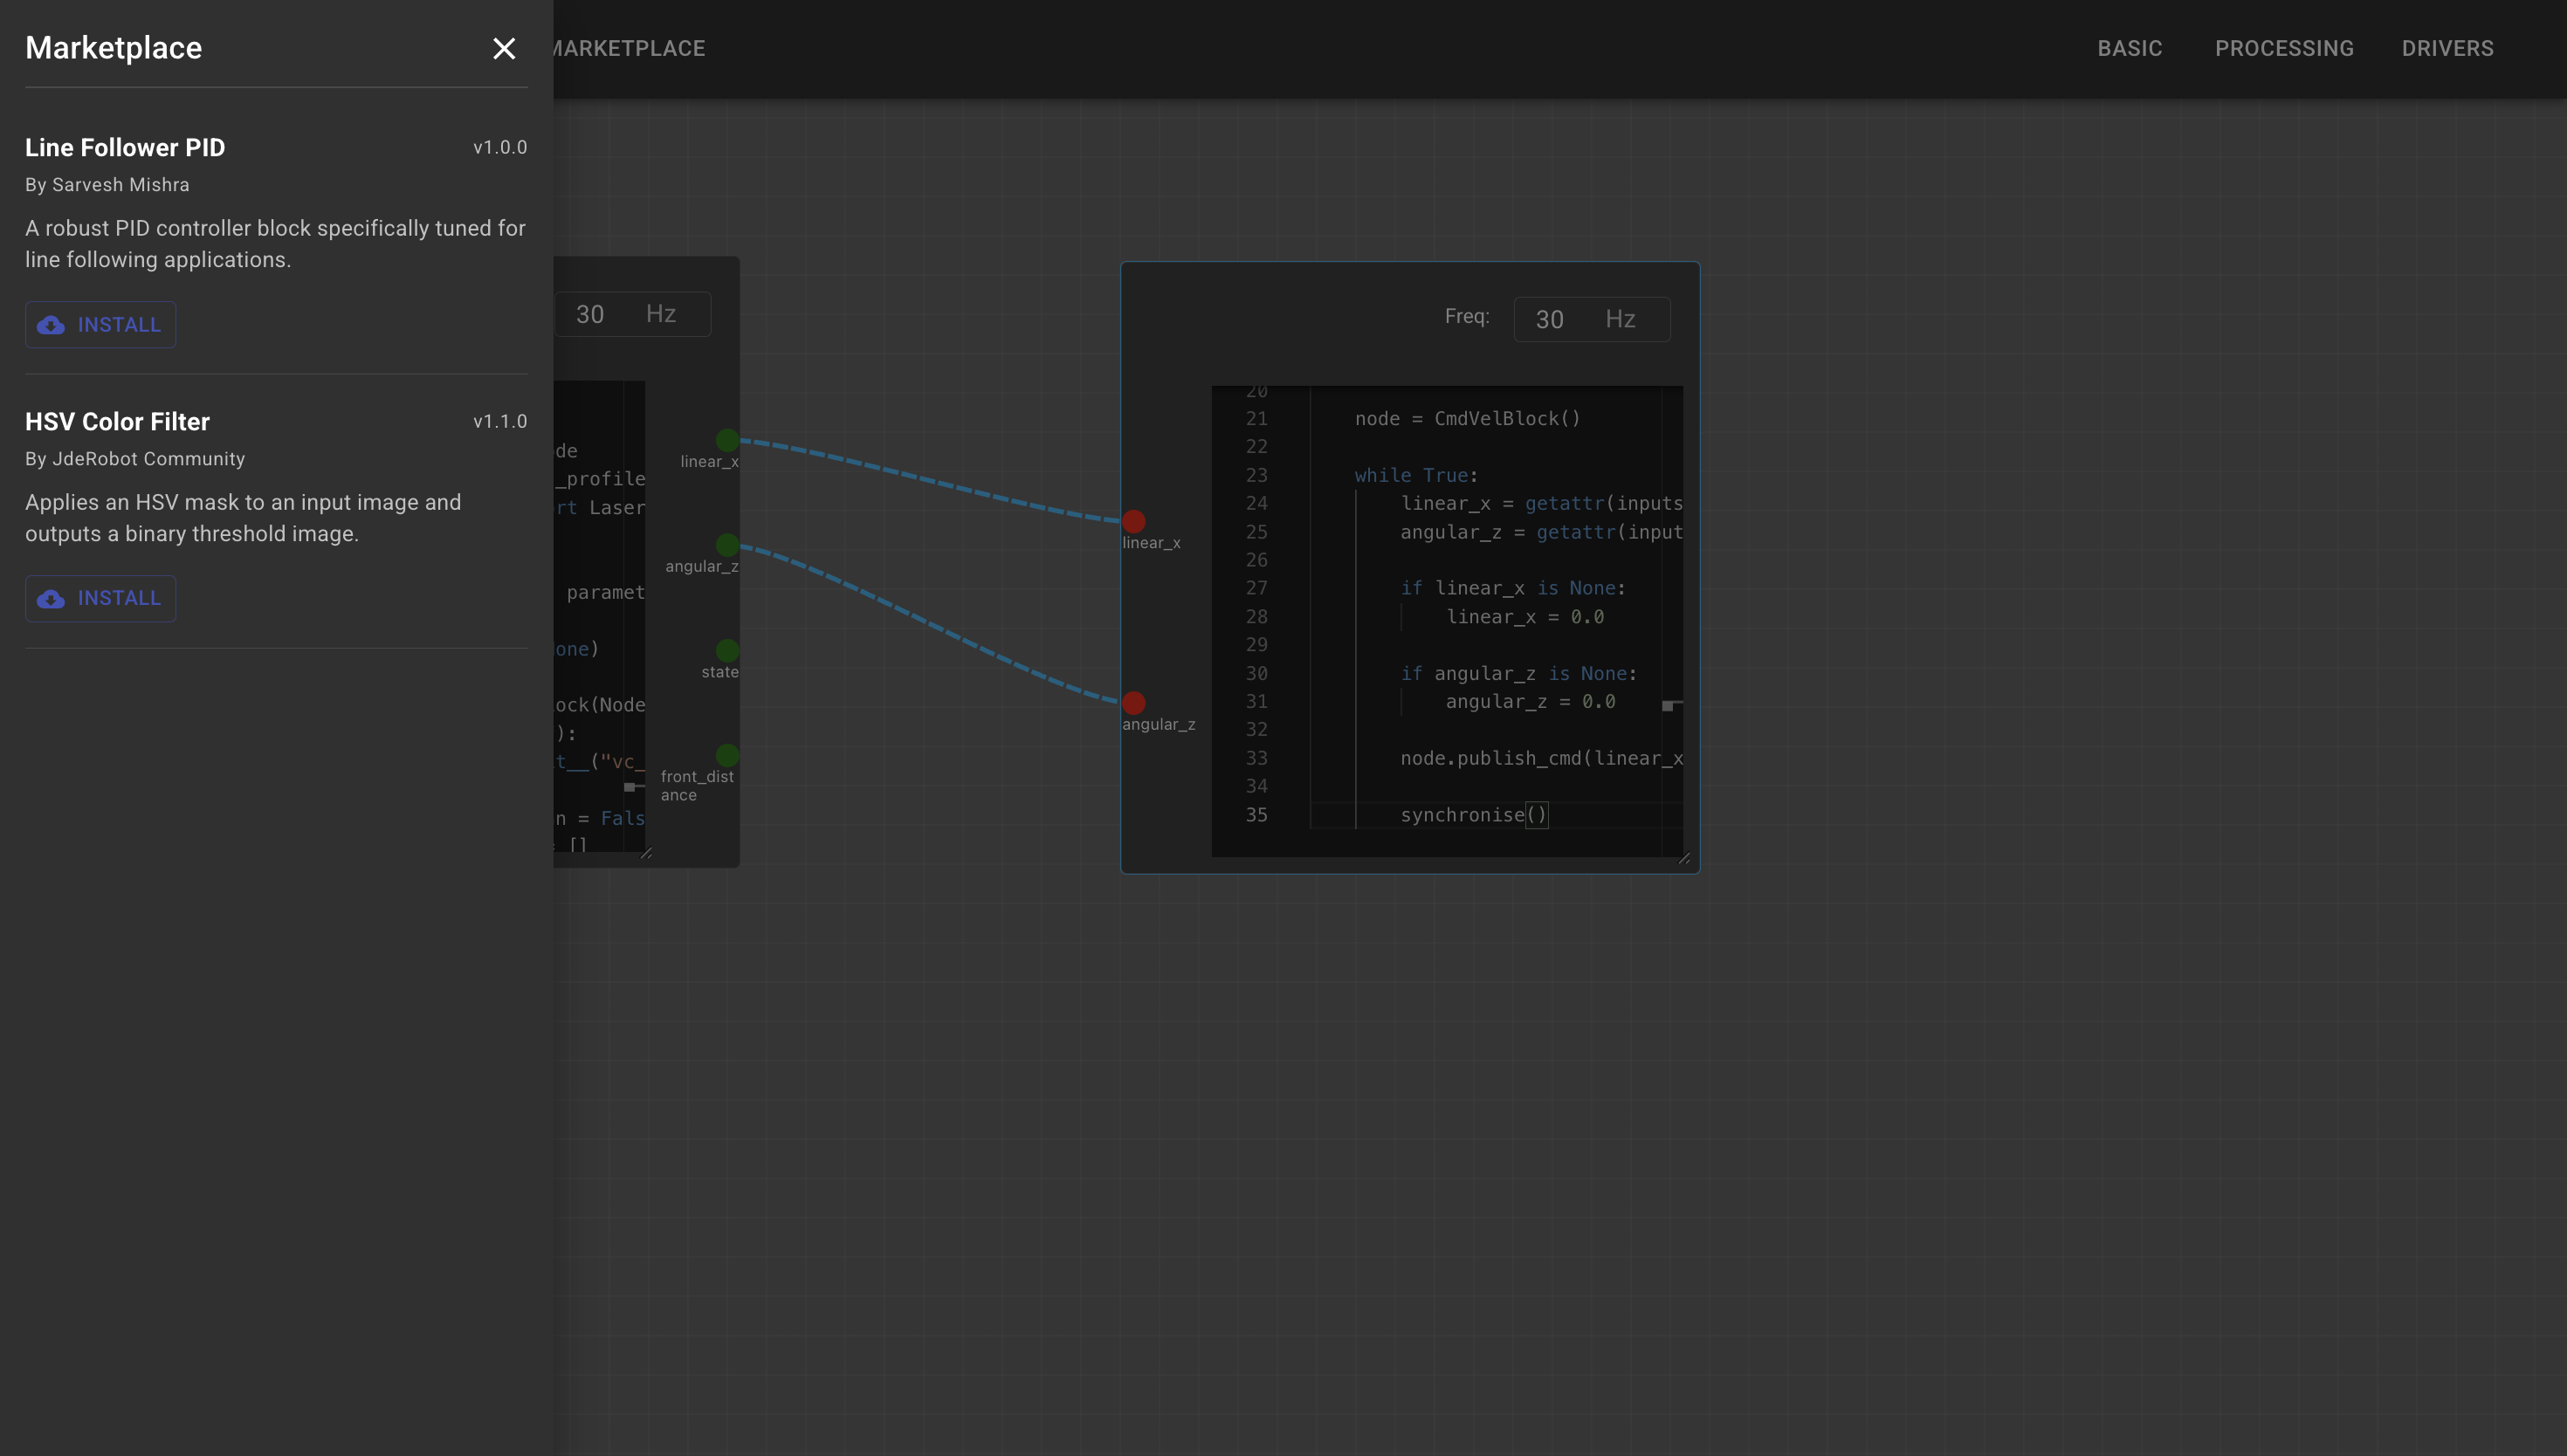This screenshot has height=1456, width=2567.
Task: Click the left block's 30 Hz frequency field
Action: tap(633, 314)
